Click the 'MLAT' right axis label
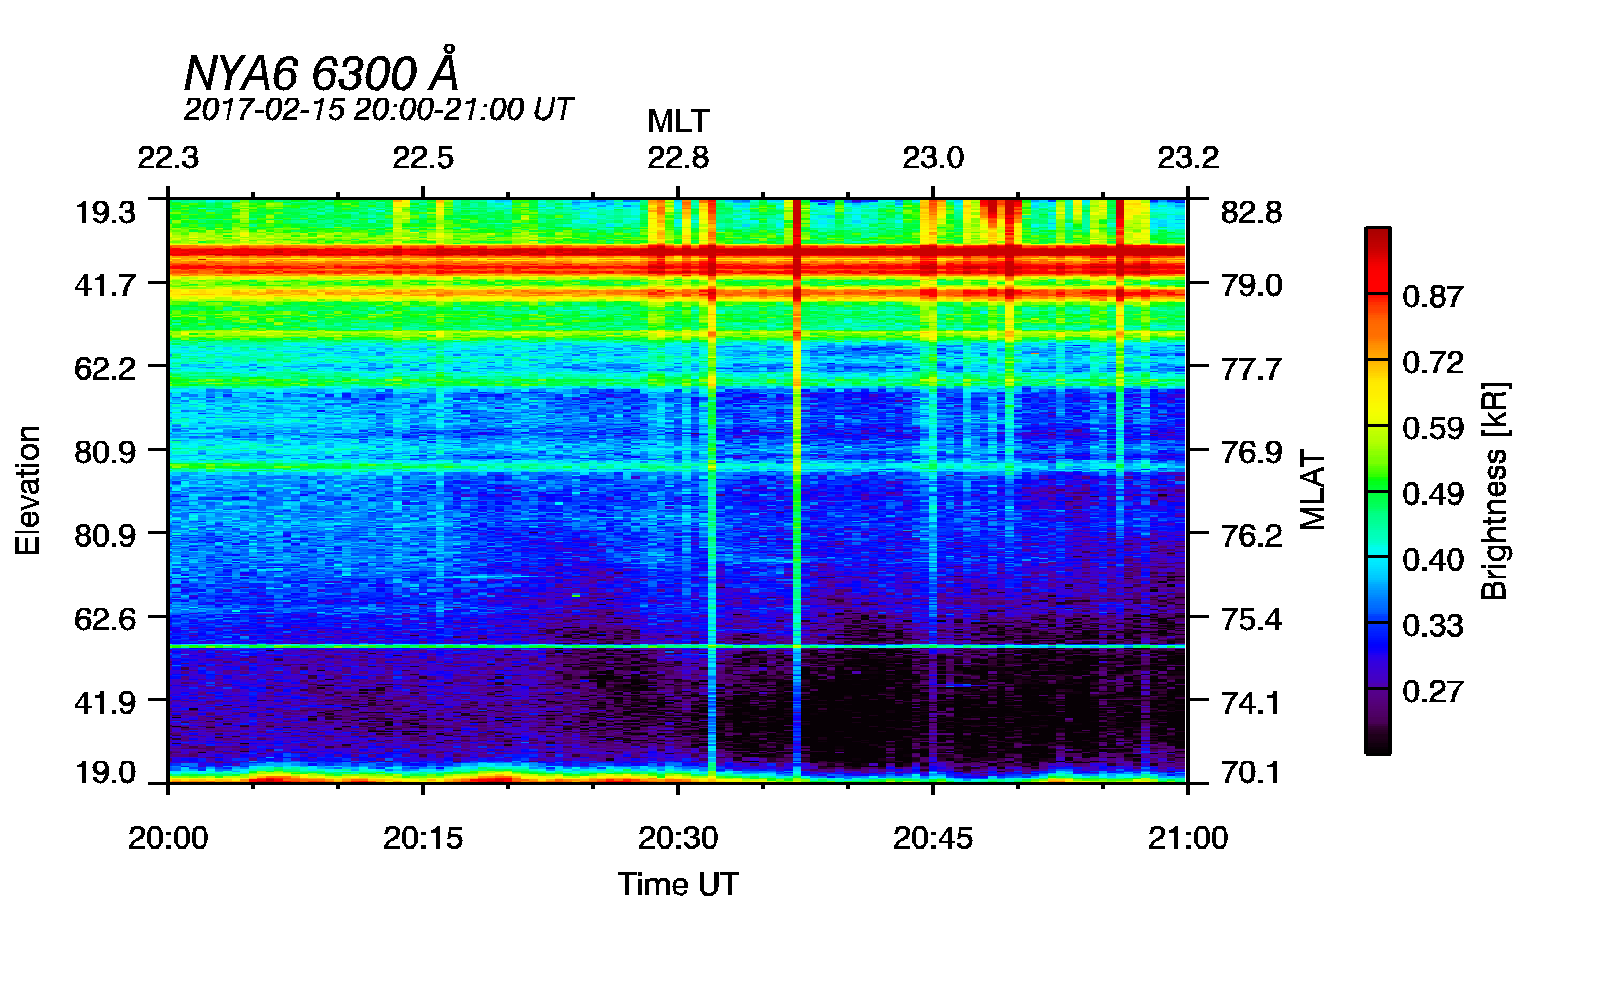This screenshot has height=1000, width=1600. point(1312,490)
